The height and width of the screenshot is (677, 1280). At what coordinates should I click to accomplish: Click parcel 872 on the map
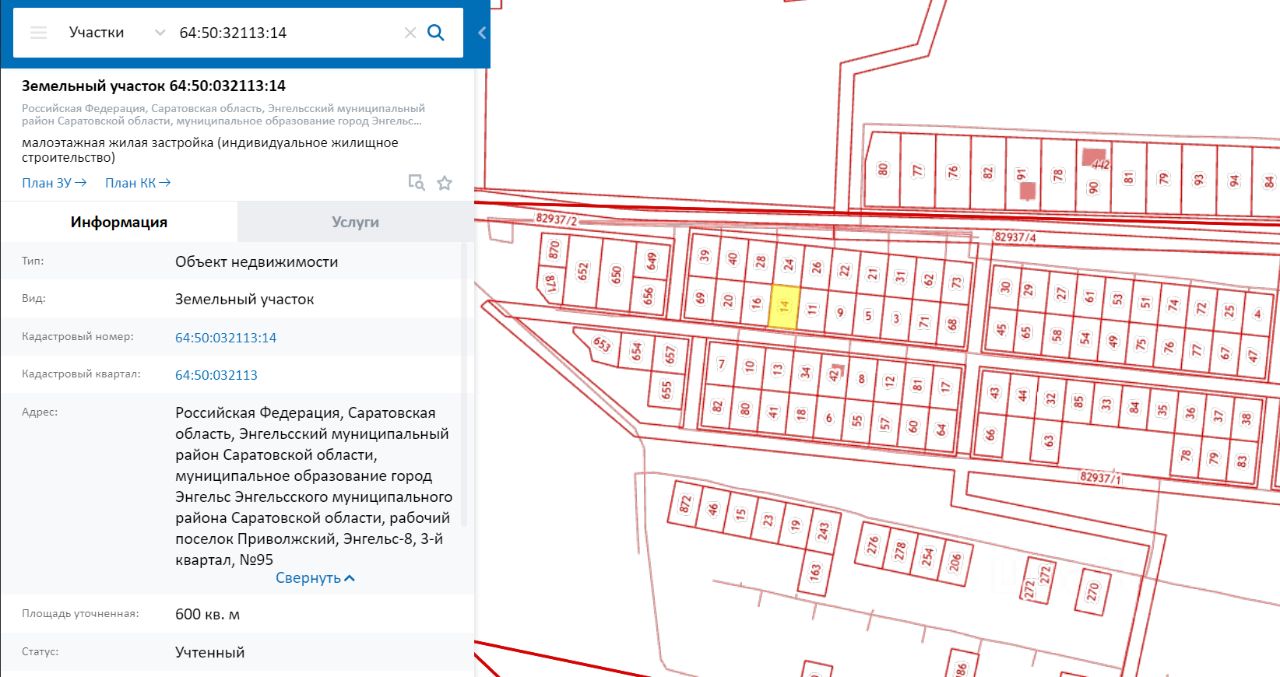685,503
